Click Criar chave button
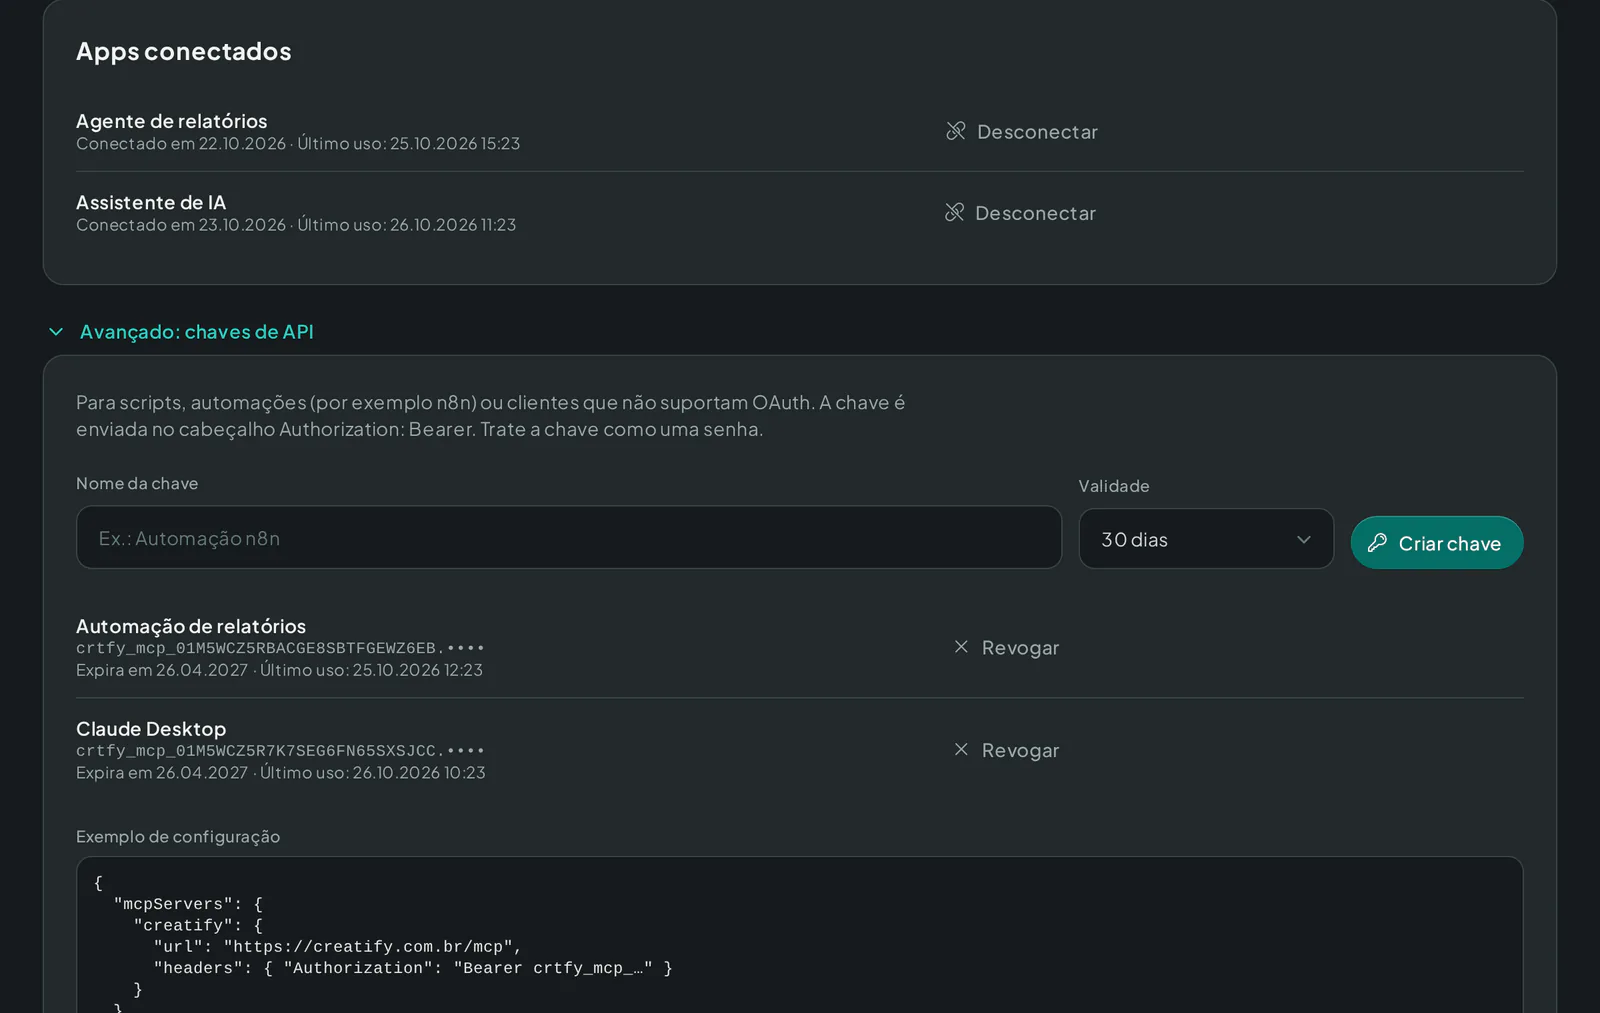This screenshot has height=1013, width=1600. (x=1437, y=543)
